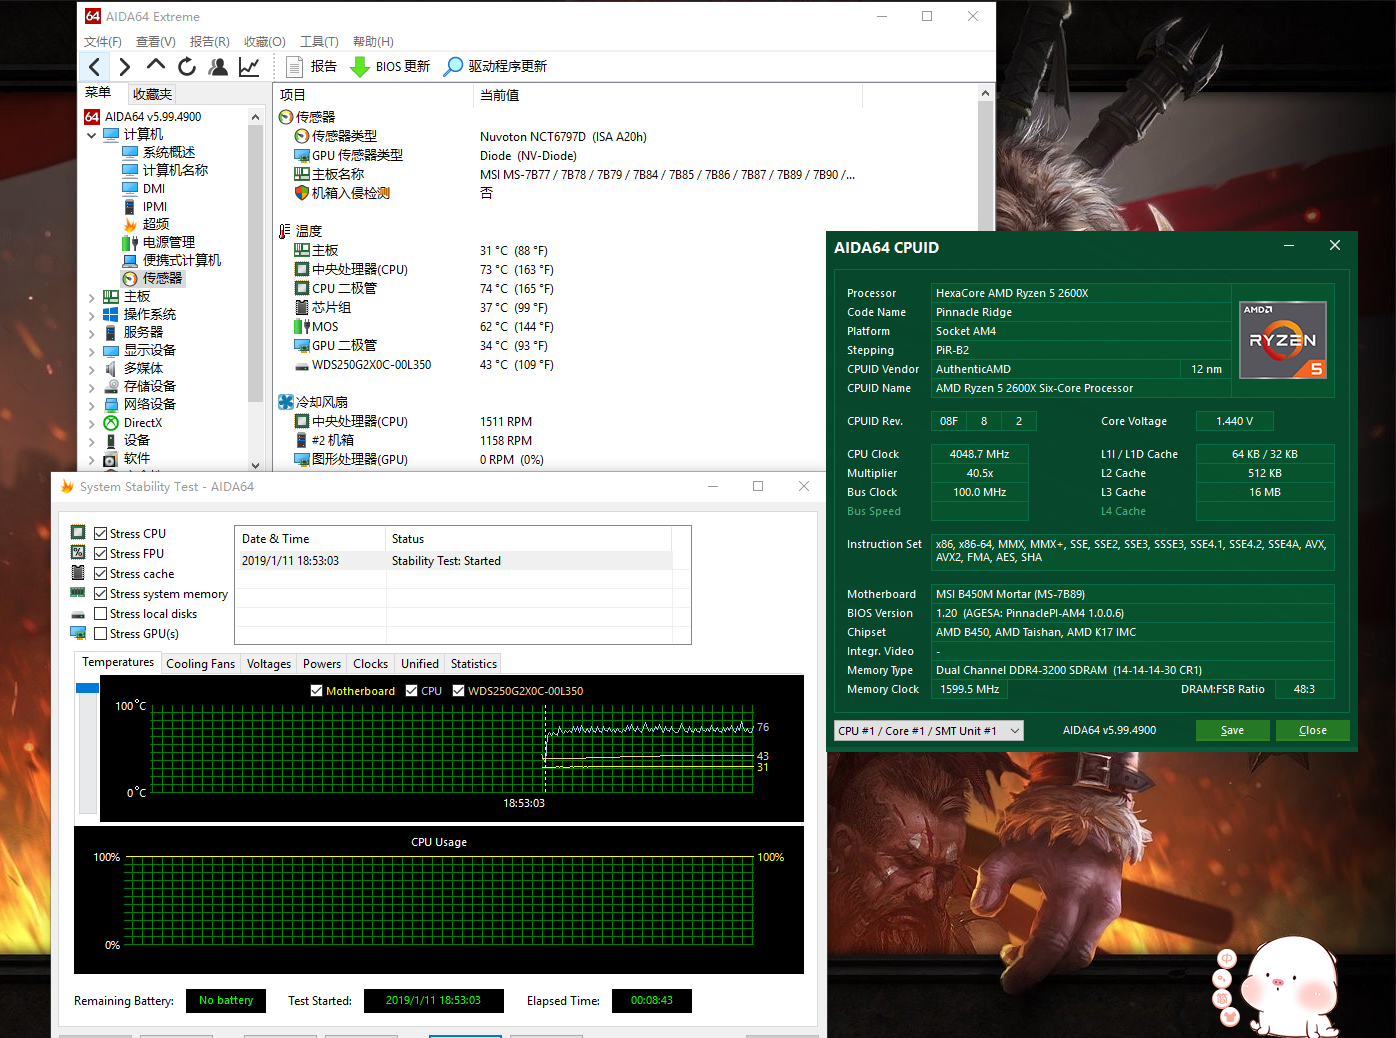The width and height of the screenshot is (1396, 1038).
Task: Open the graph chart toolbar icon
Action: pos(249,67)
